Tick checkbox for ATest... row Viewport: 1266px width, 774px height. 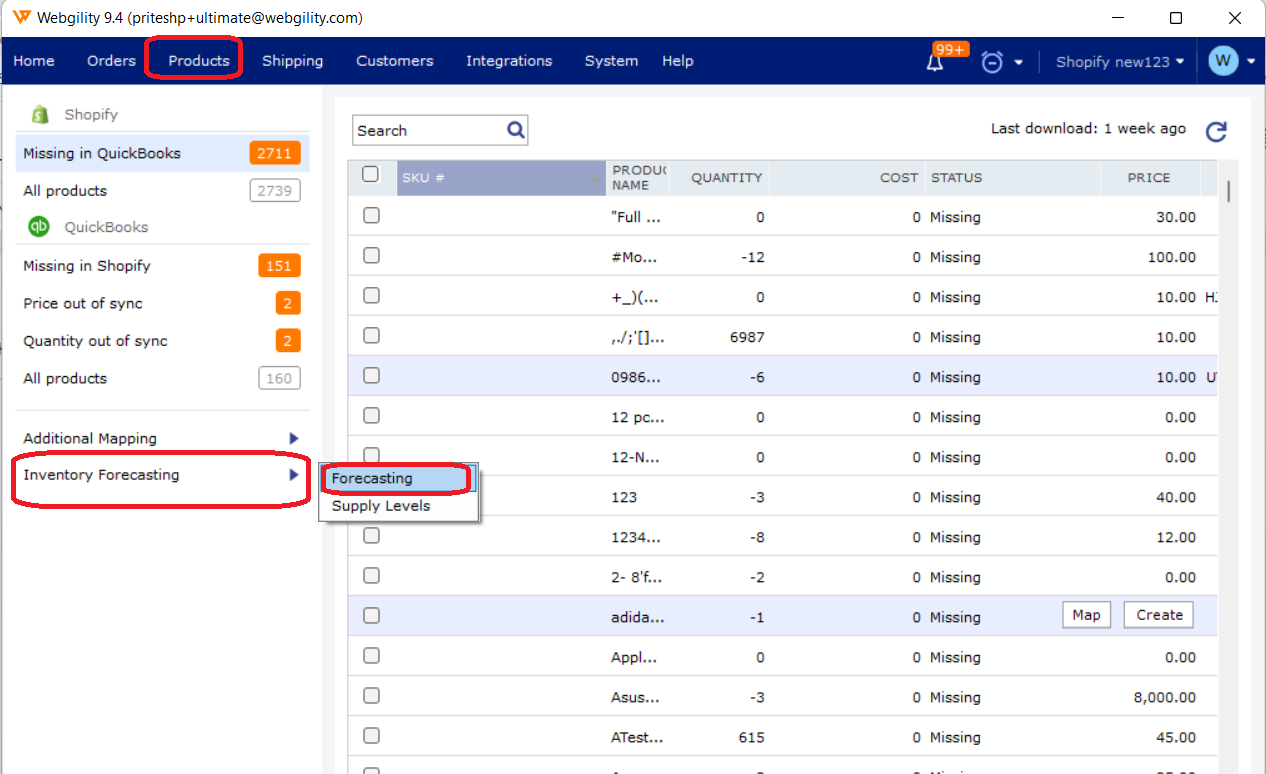[371, 736]
